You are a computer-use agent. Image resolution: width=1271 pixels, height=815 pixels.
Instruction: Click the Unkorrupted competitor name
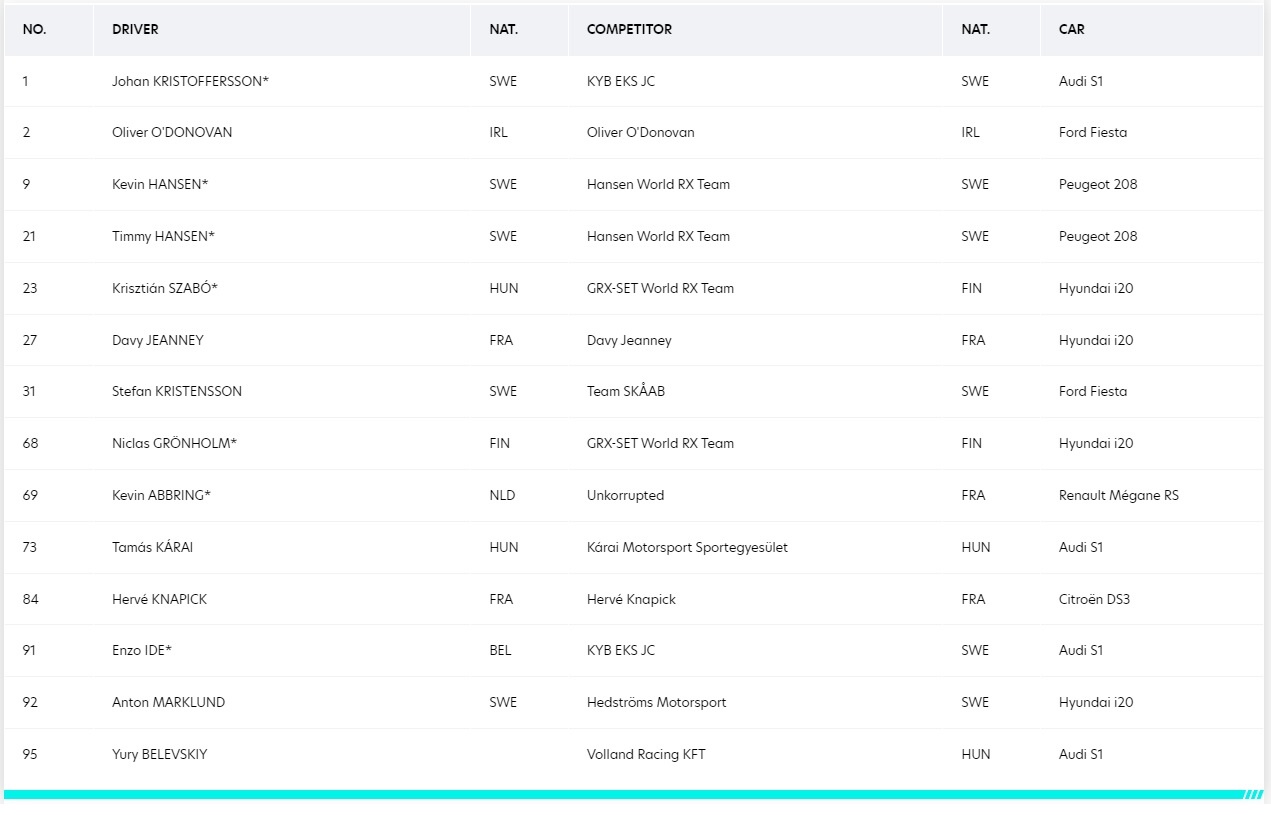coord(625,495)
